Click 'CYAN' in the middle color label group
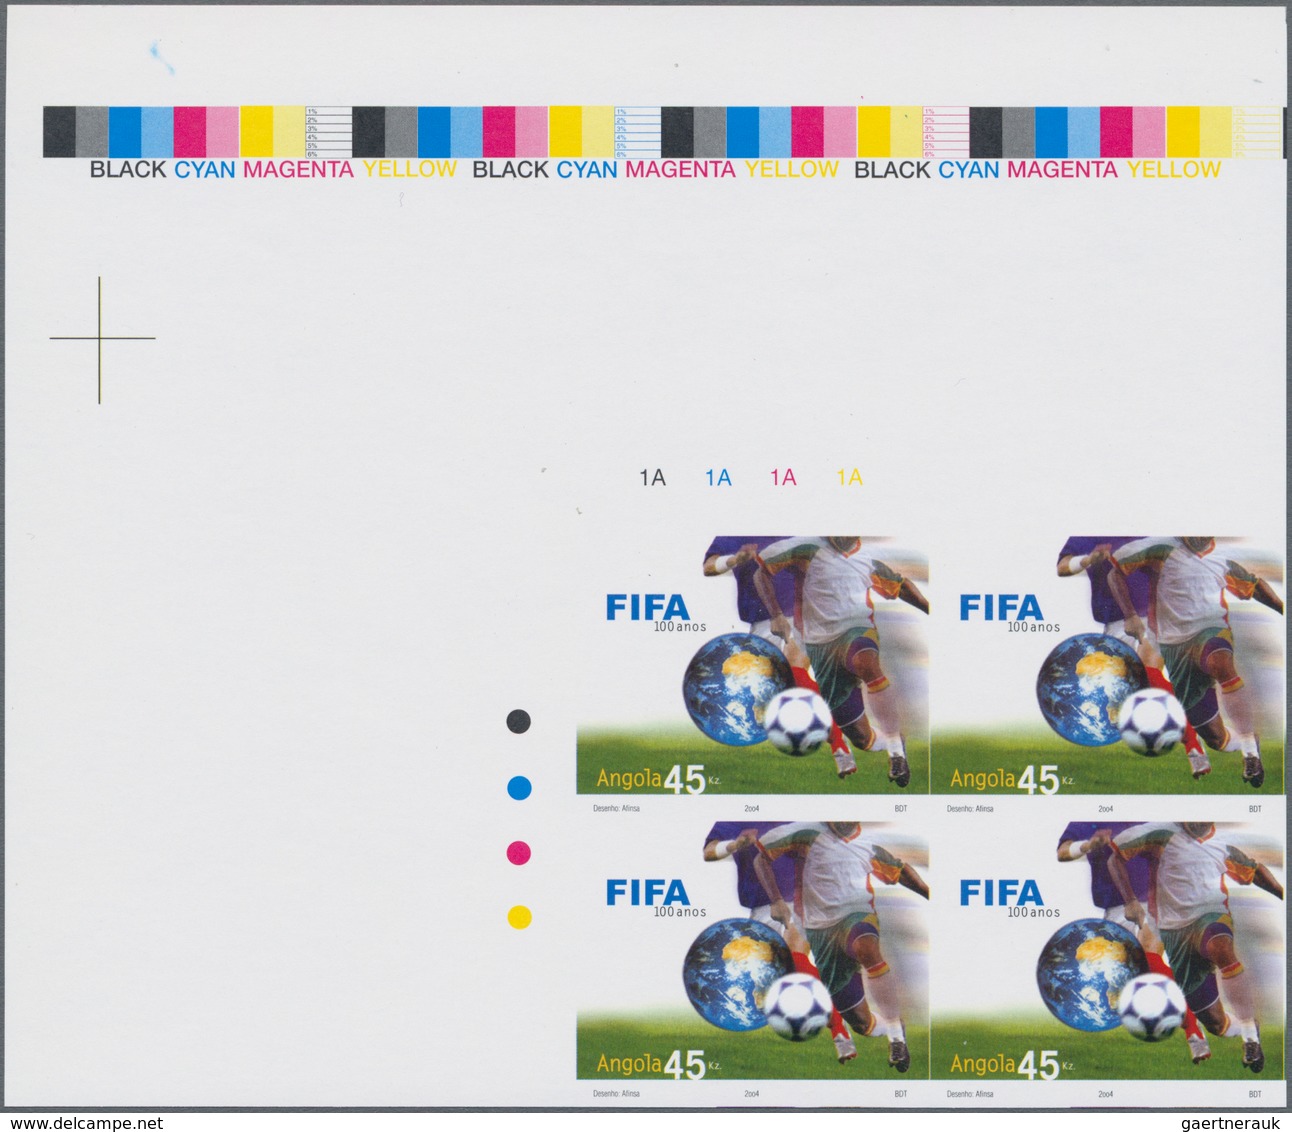This screenshot has height=1132, width=1292. [x=587, y=170]
